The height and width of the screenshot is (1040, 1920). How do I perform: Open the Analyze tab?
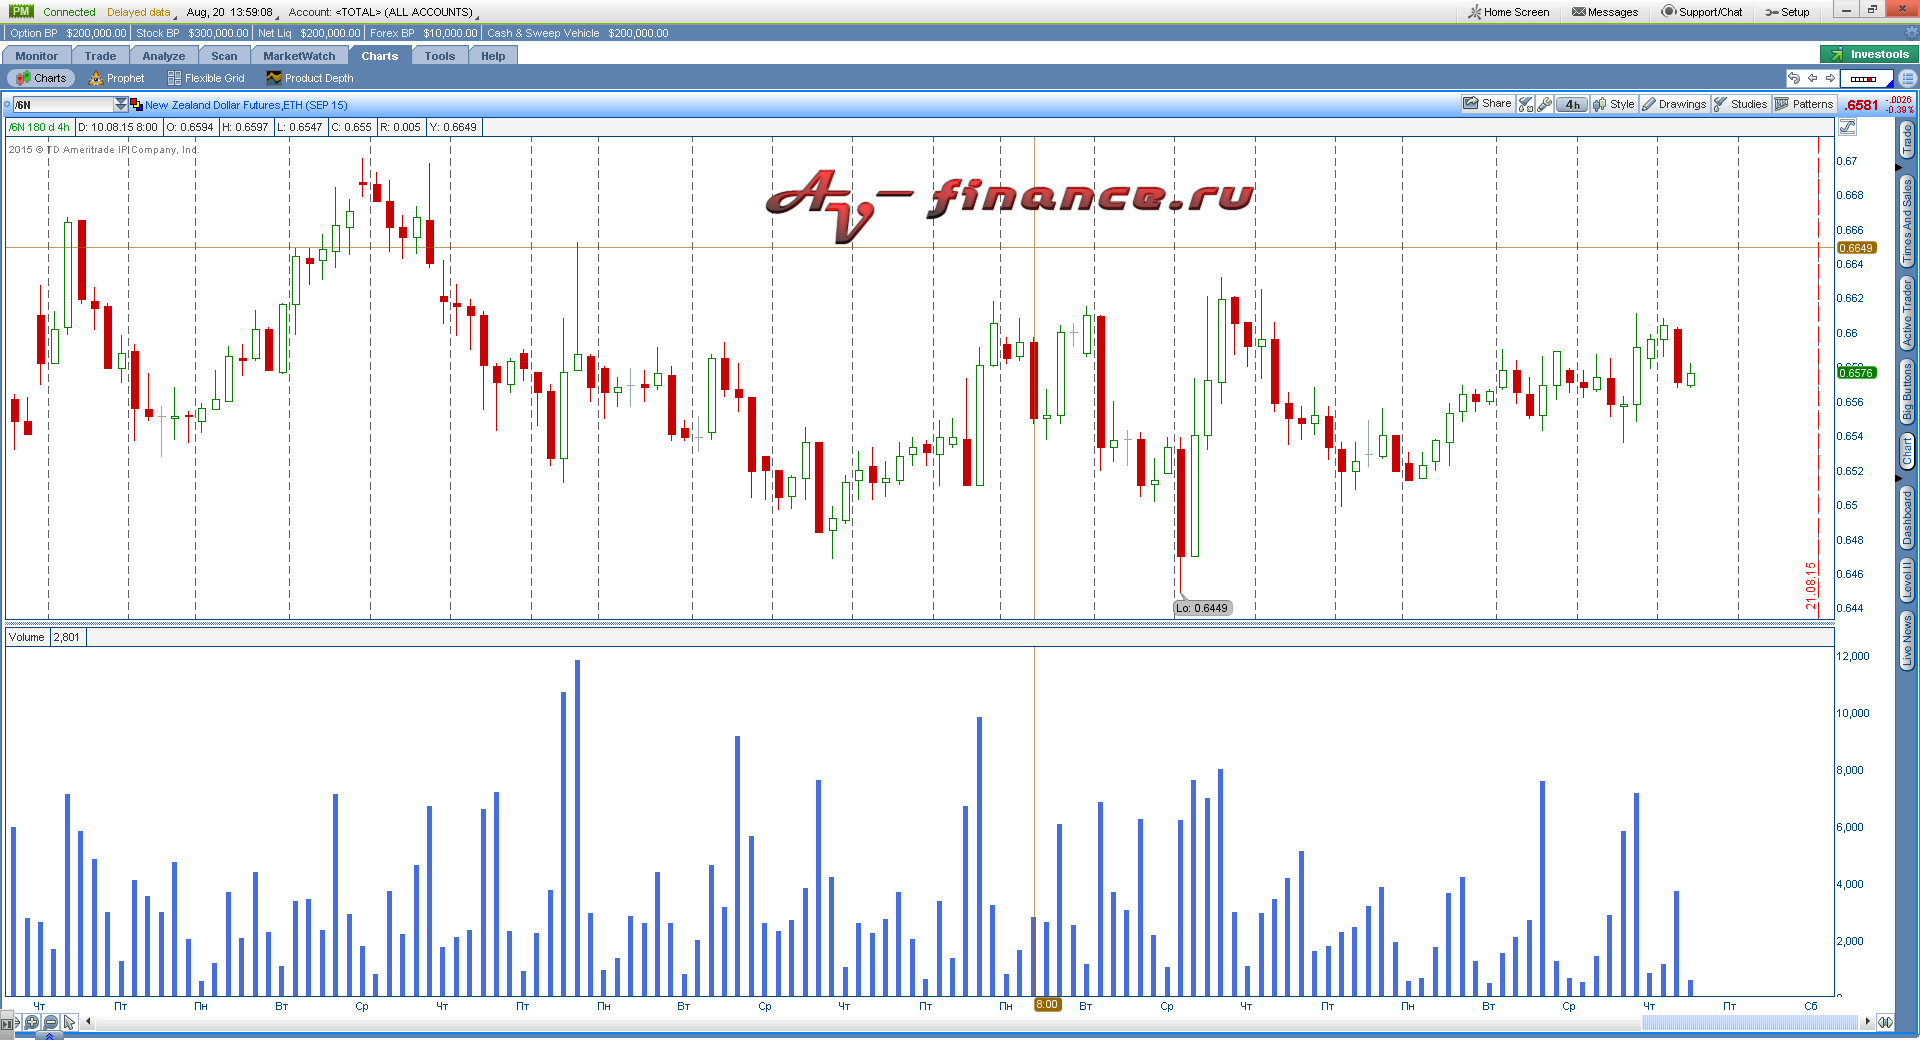[x=163, y=56]
